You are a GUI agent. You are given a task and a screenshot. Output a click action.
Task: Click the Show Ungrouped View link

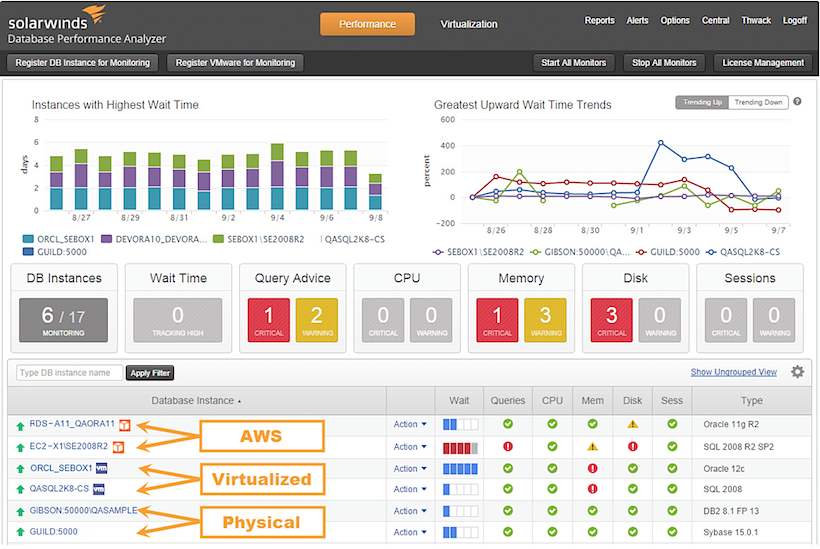pos(733,372)
